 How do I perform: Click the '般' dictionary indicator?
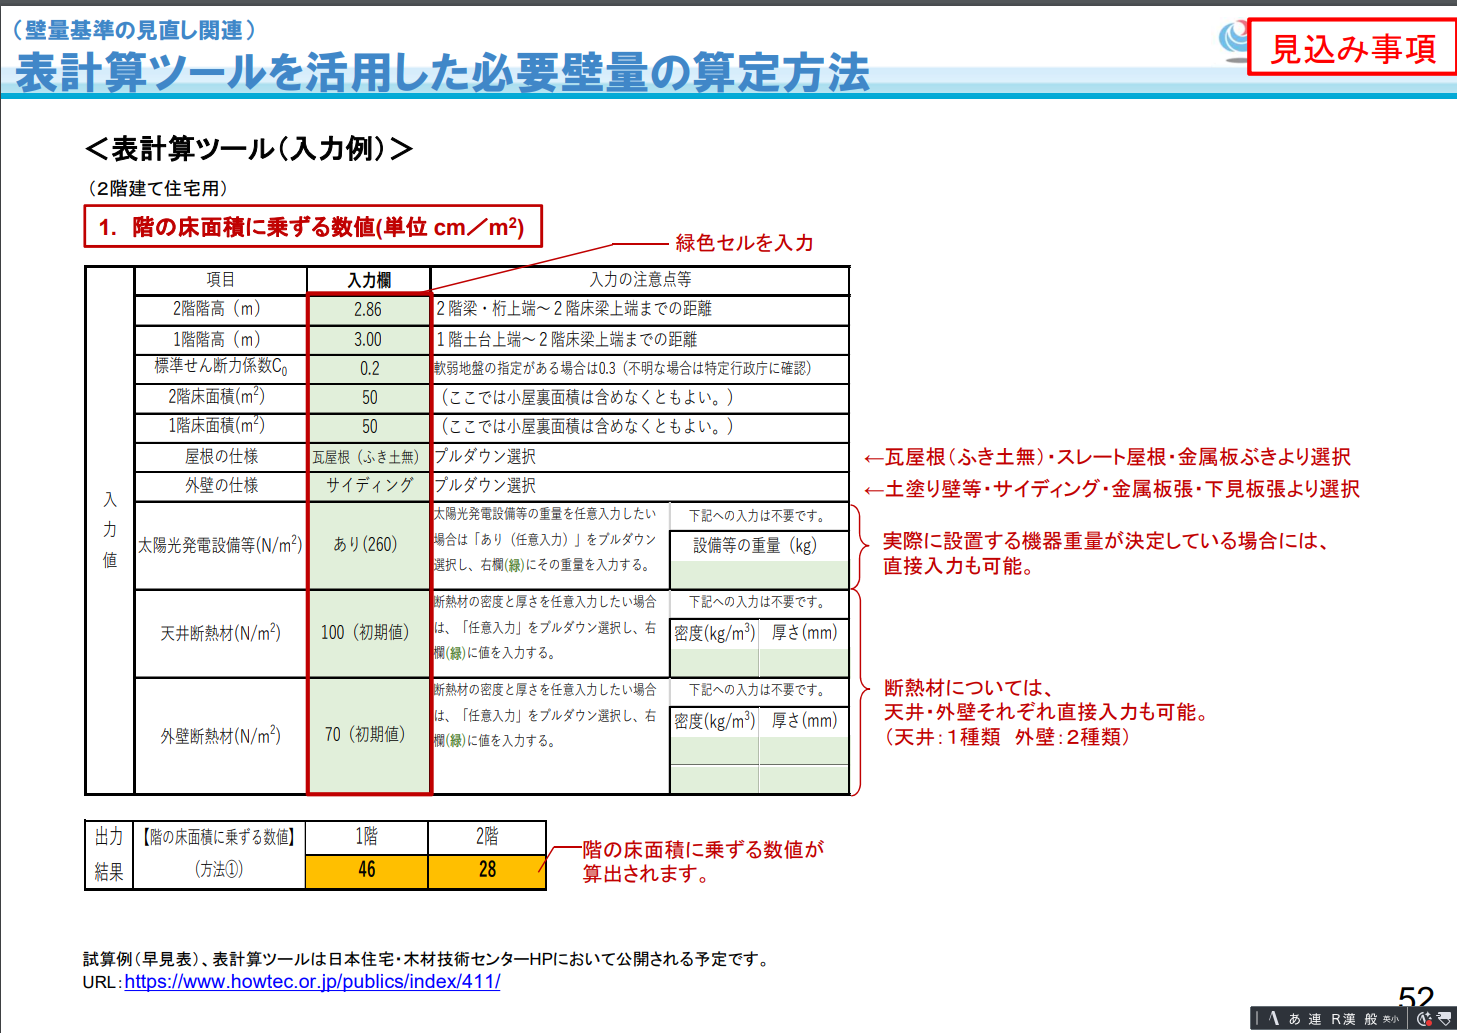1371,1019
